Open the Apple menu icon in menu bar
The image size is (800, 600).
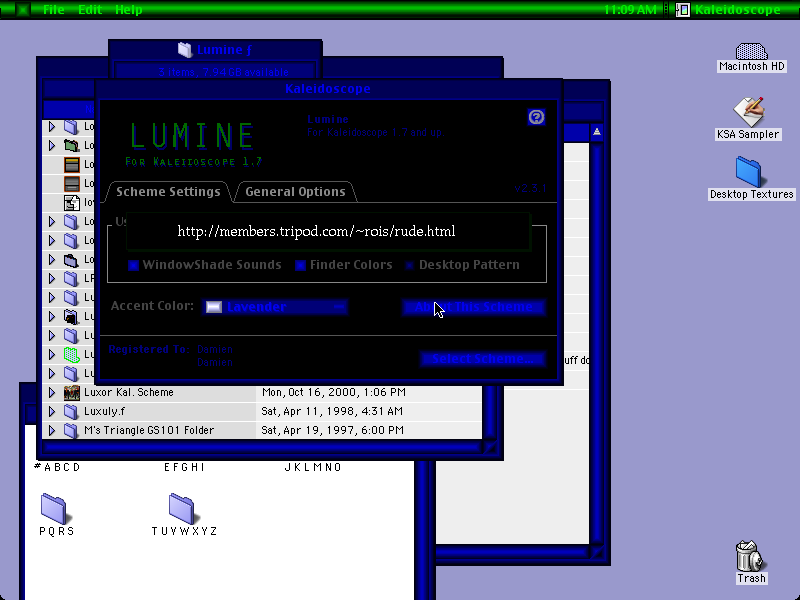point(22,10)
